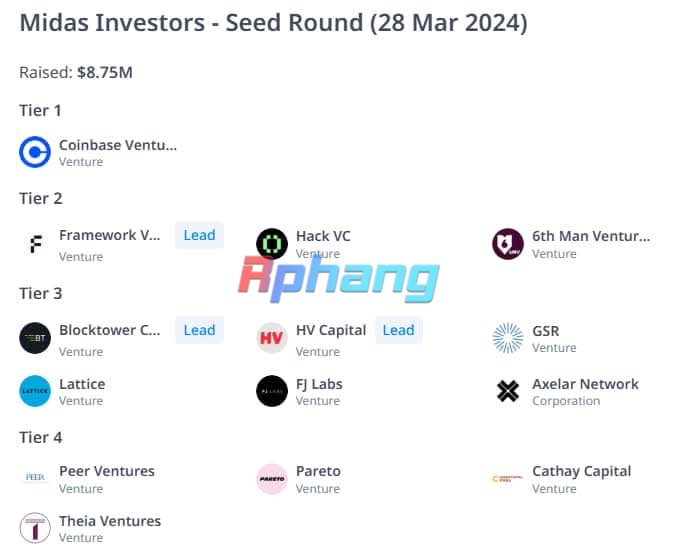Open the FJ Labs black logo
Image resolution: width=677 pixels, height=558 pixels.
pos(272,391)
